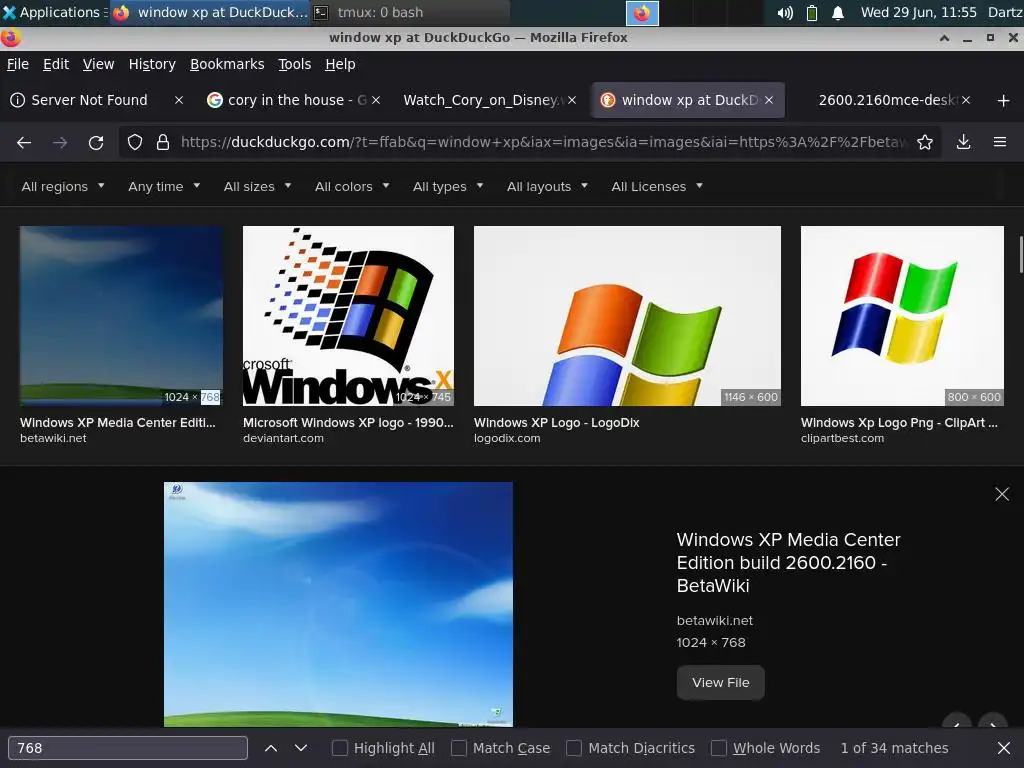Image resolution: width=1024 pixels, height=768 pixels.
Task: Expand the All layouts filter dropdown
Action: click(x=547, y=187)
